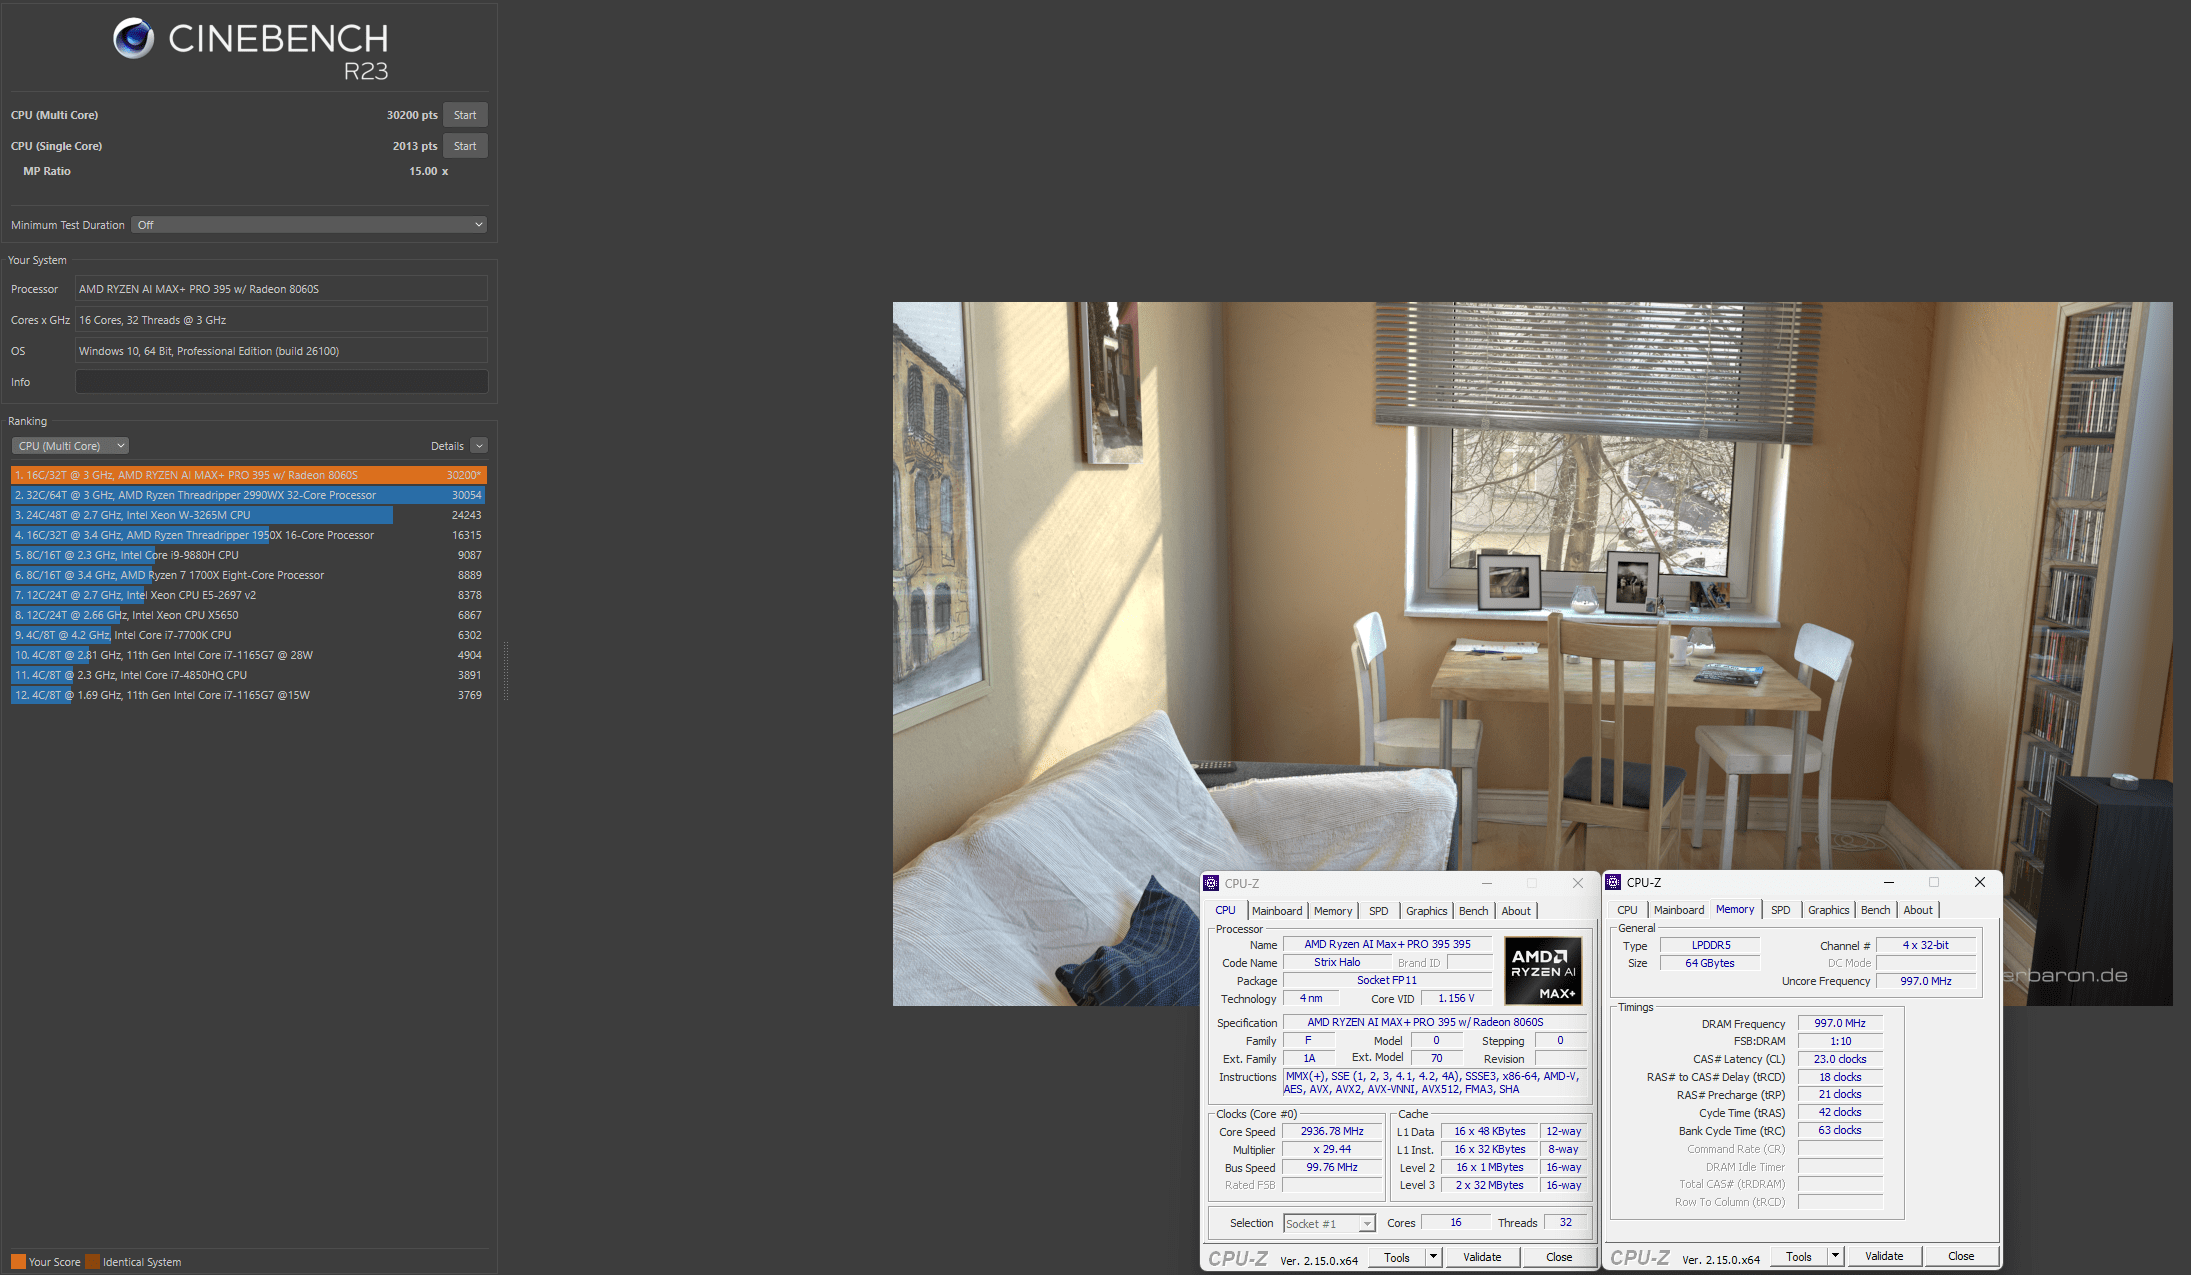Screen dimensions: 2191x1275
Task: Click the 30200 pts multi core score
Action: (x=412, y=115)
